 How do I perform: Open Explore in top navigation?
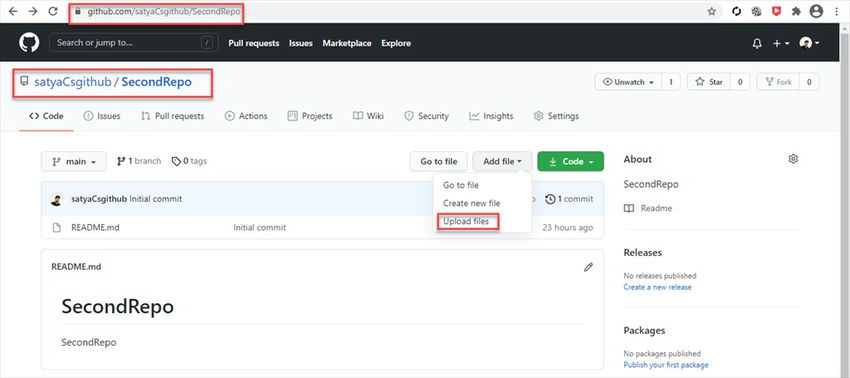click(396, 43)
